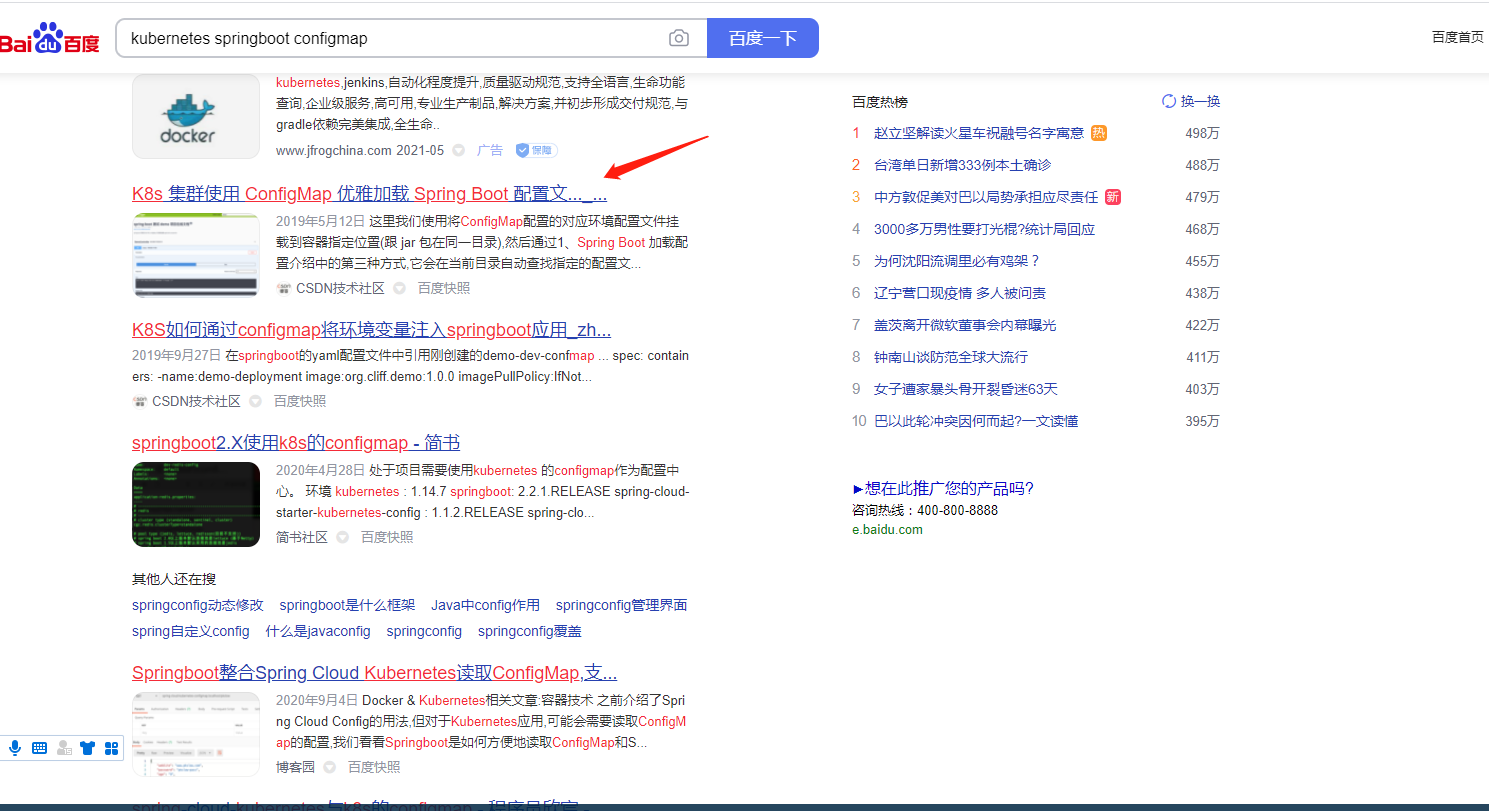This screenshot has height=811, width=1489.
Task: Open hot item 女子遭家暴头骨开裂昏迷63天
Action: pyautogui.click(x=966, y=389)
